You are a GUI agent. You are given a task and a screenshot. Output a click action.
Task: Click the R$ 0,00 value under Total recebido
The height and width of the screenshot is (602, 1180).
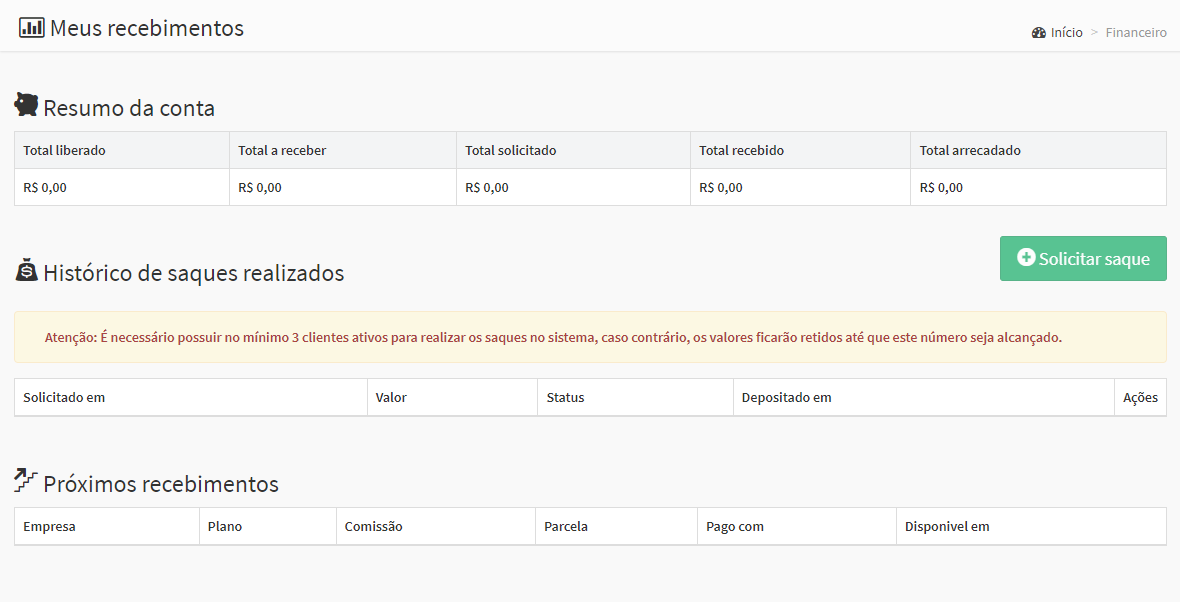[x=721, y=188]
